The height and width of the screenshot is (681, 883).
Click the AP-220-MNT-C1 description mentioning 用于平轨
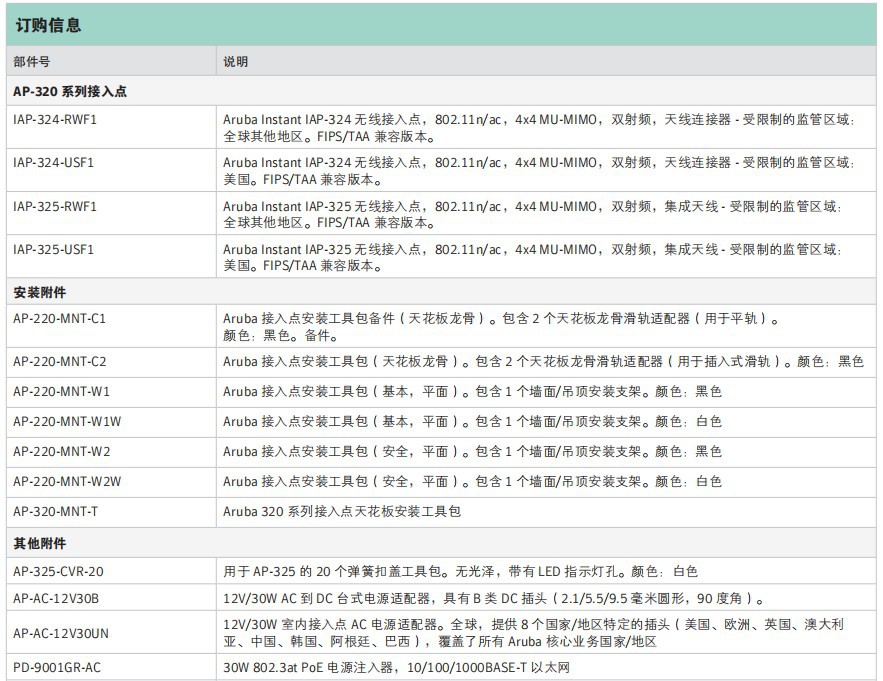pyautogui.click(x=502, y=327)
